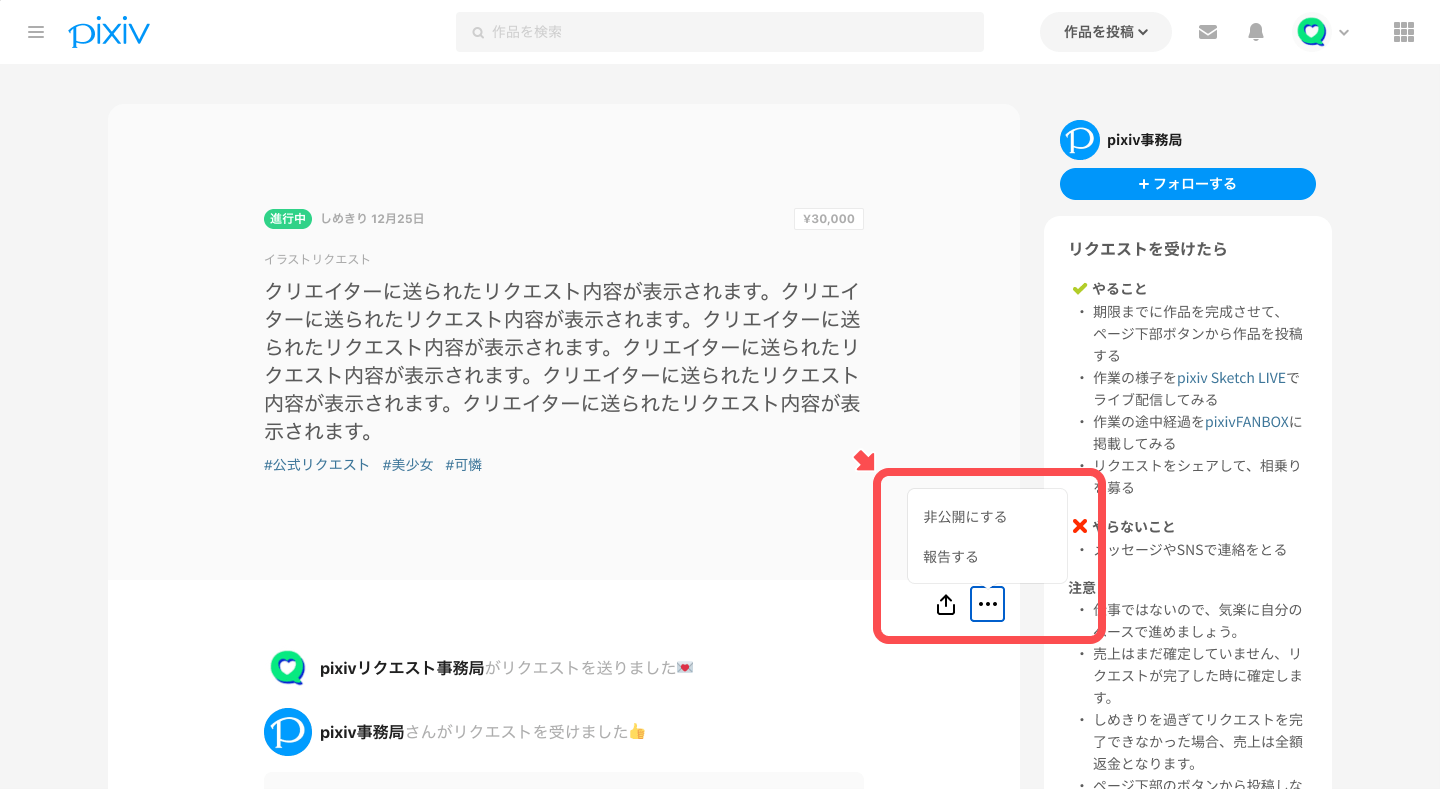Toggle the three-dot more options button
1440x789 pixels.
click(x=987, y=604)
